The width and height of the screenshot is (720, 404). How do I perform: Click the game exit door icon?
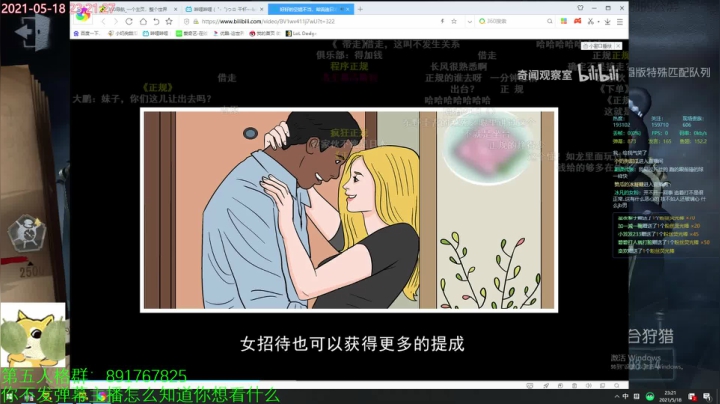[x=33, y=32]
